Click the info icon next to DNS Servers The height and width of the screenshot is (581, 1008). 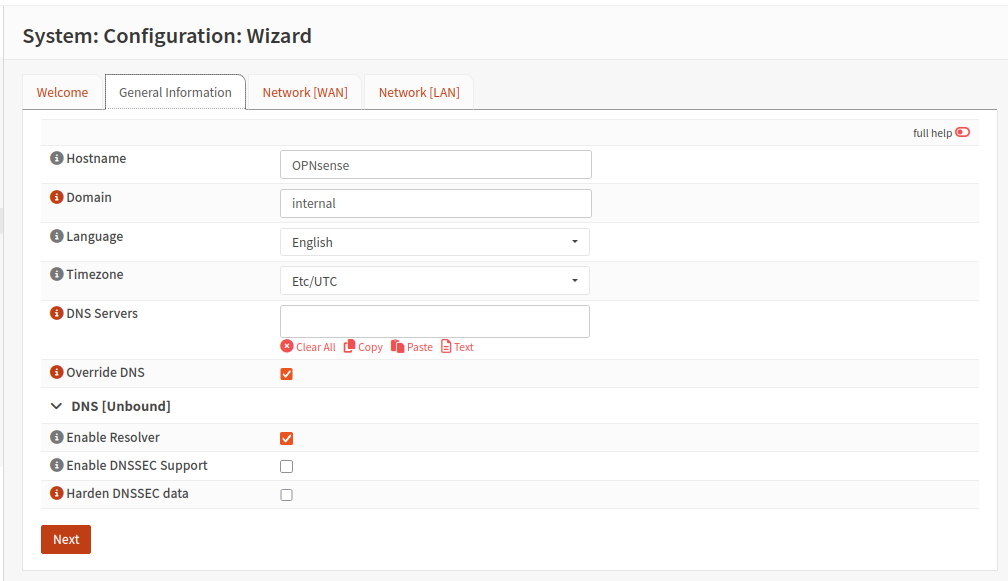point(57,314)
